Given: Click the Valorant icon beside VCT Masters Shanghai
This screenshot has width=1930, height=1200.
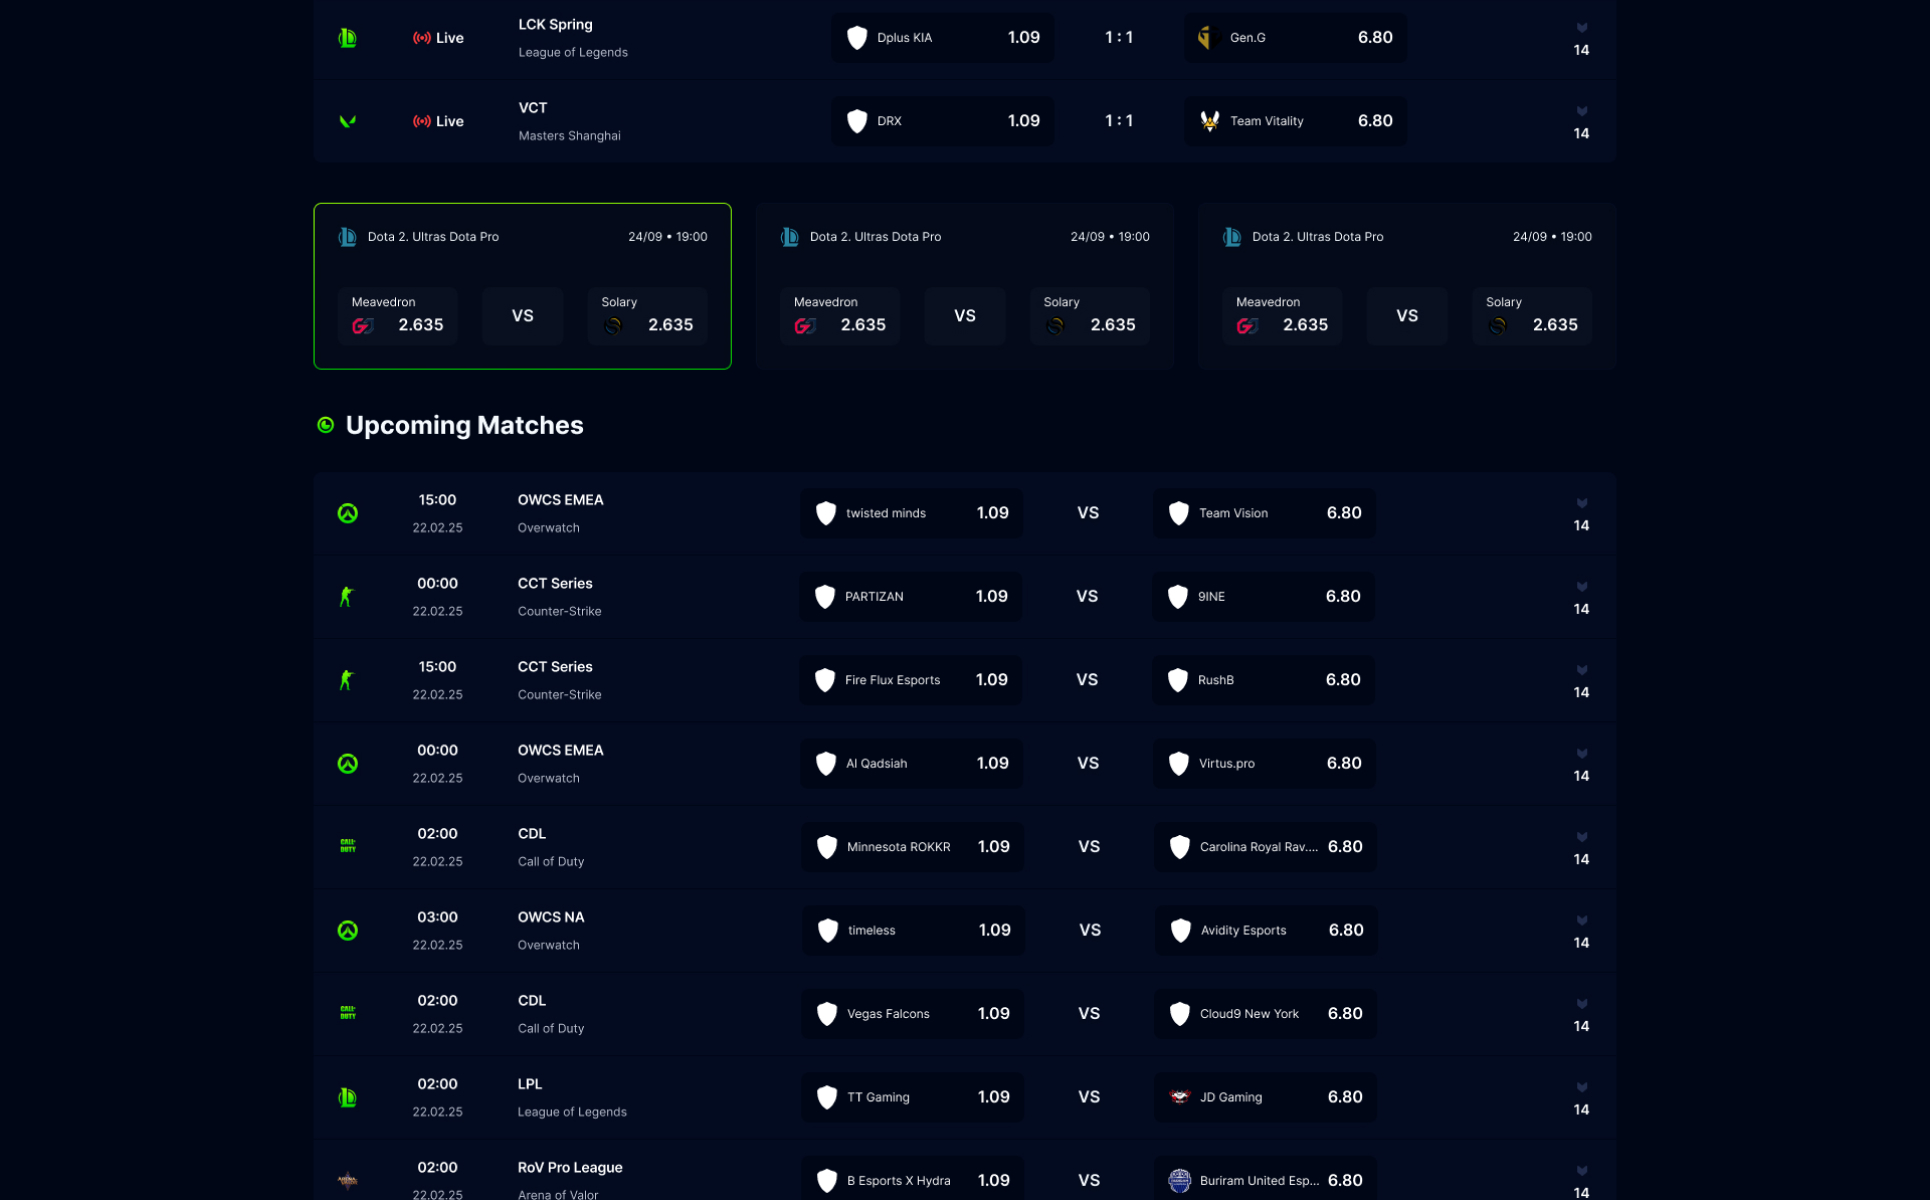Looking at the screenshot, I should tap(347, 121).
